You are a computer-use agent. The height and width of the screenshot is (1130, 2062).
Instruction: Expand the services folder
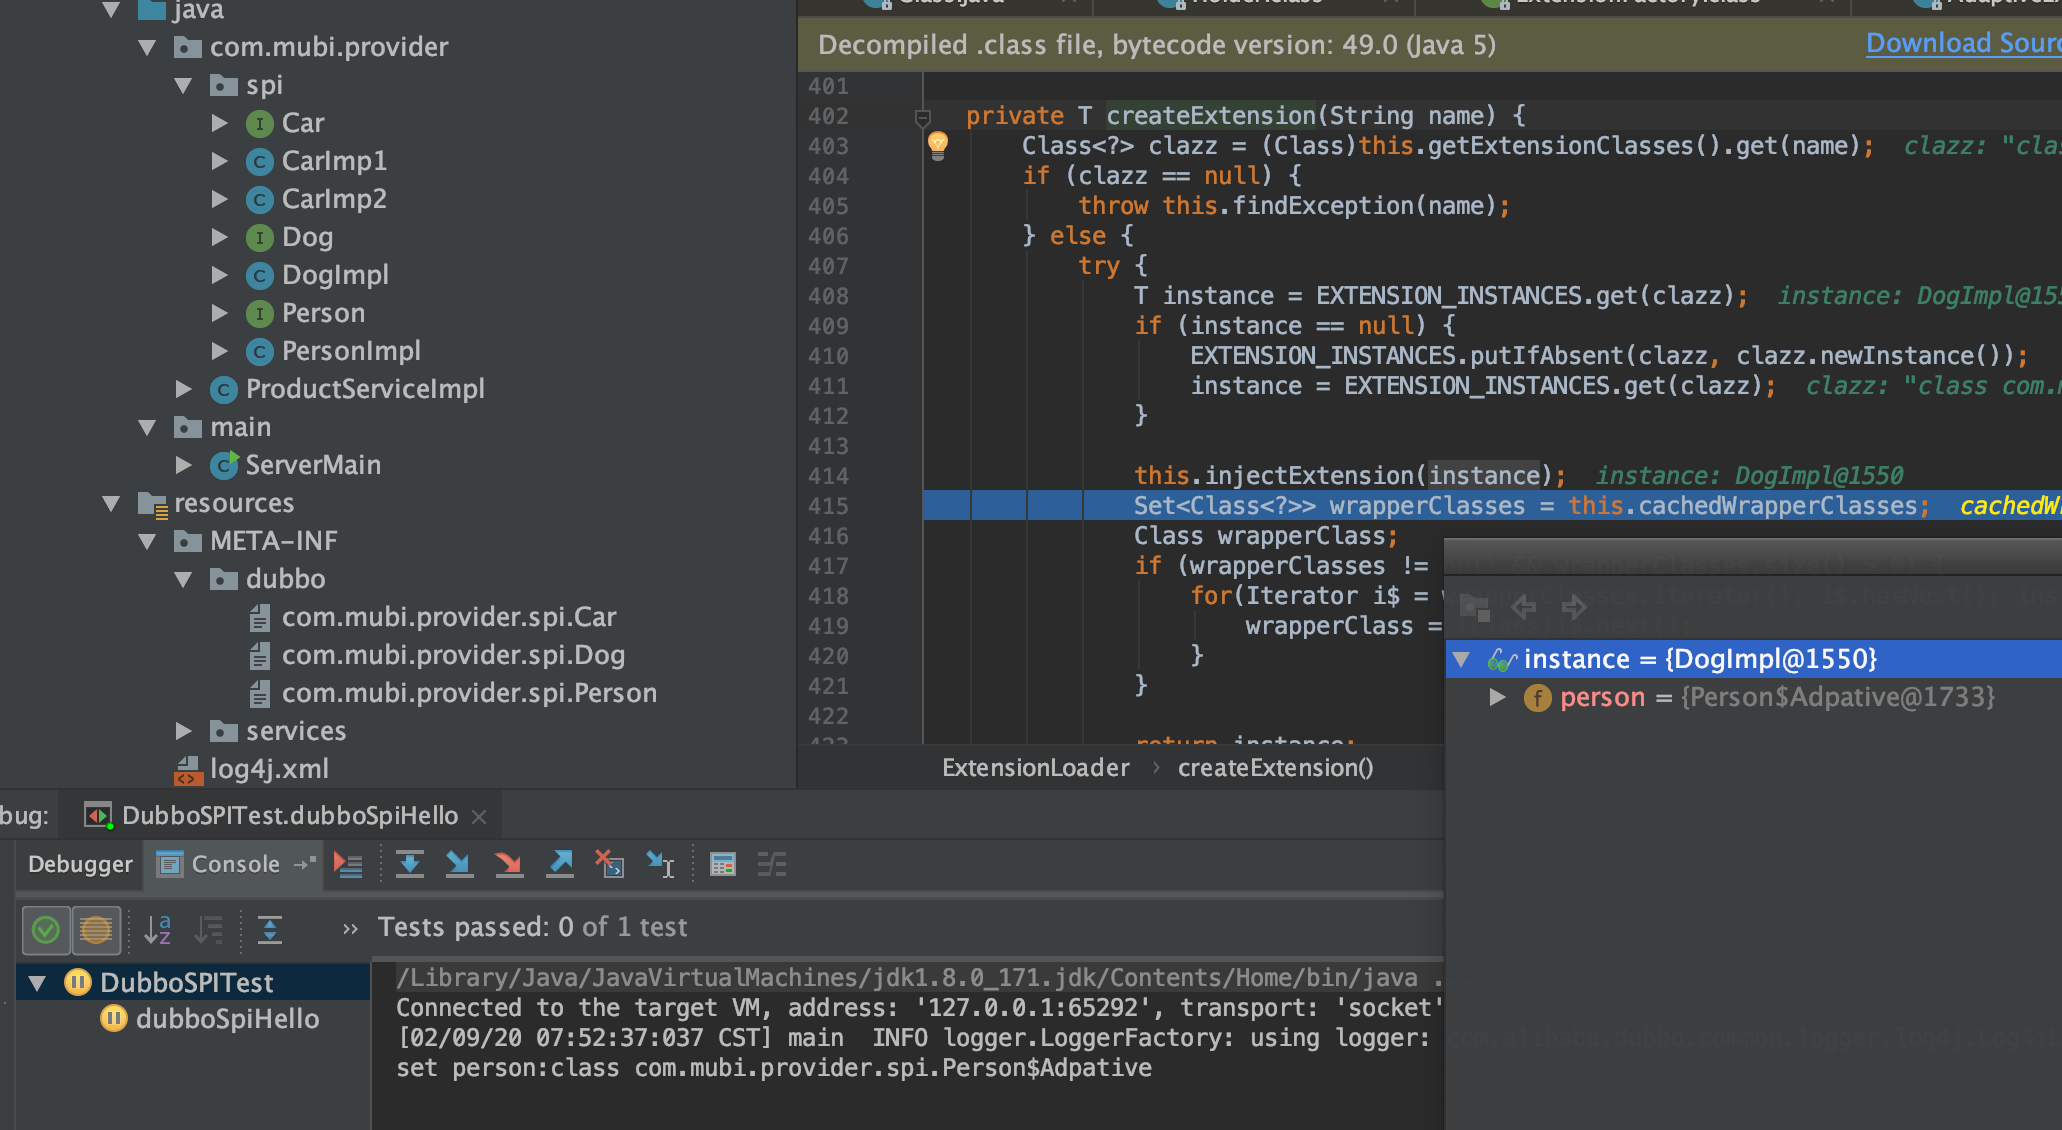tap(183, 731)
